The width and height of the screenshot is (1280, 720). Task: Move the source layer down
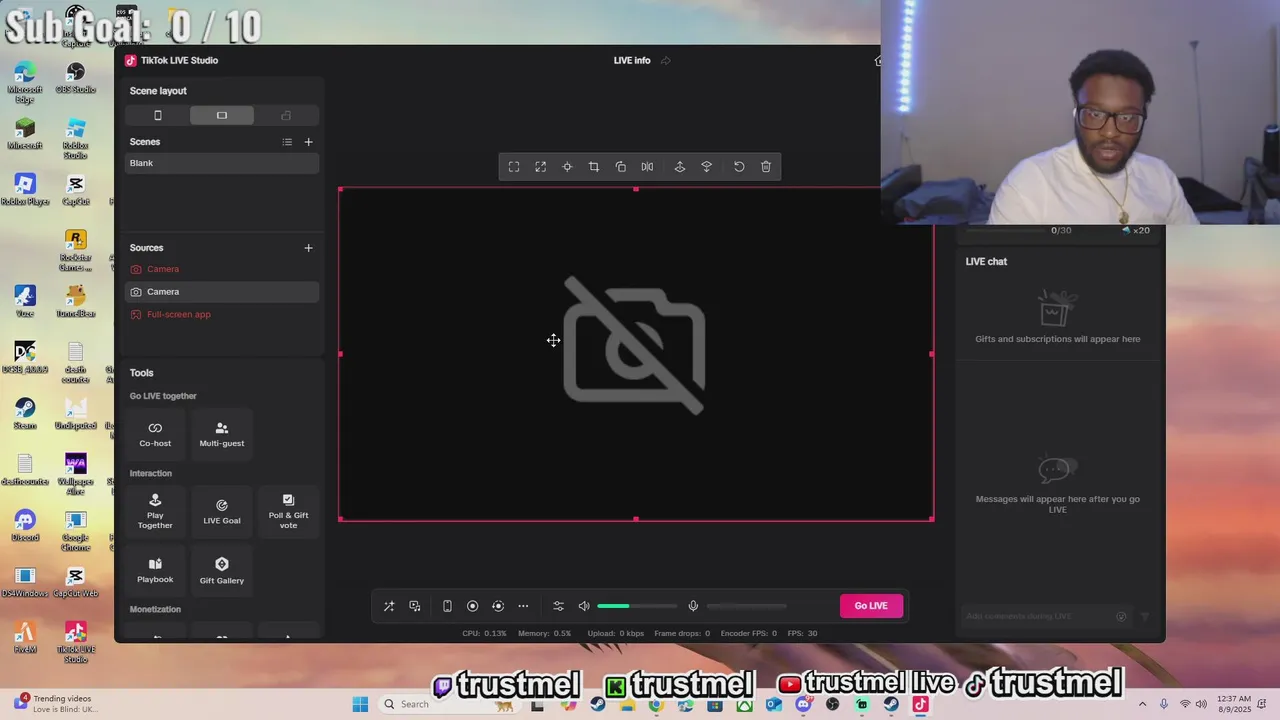click(707, 167)
